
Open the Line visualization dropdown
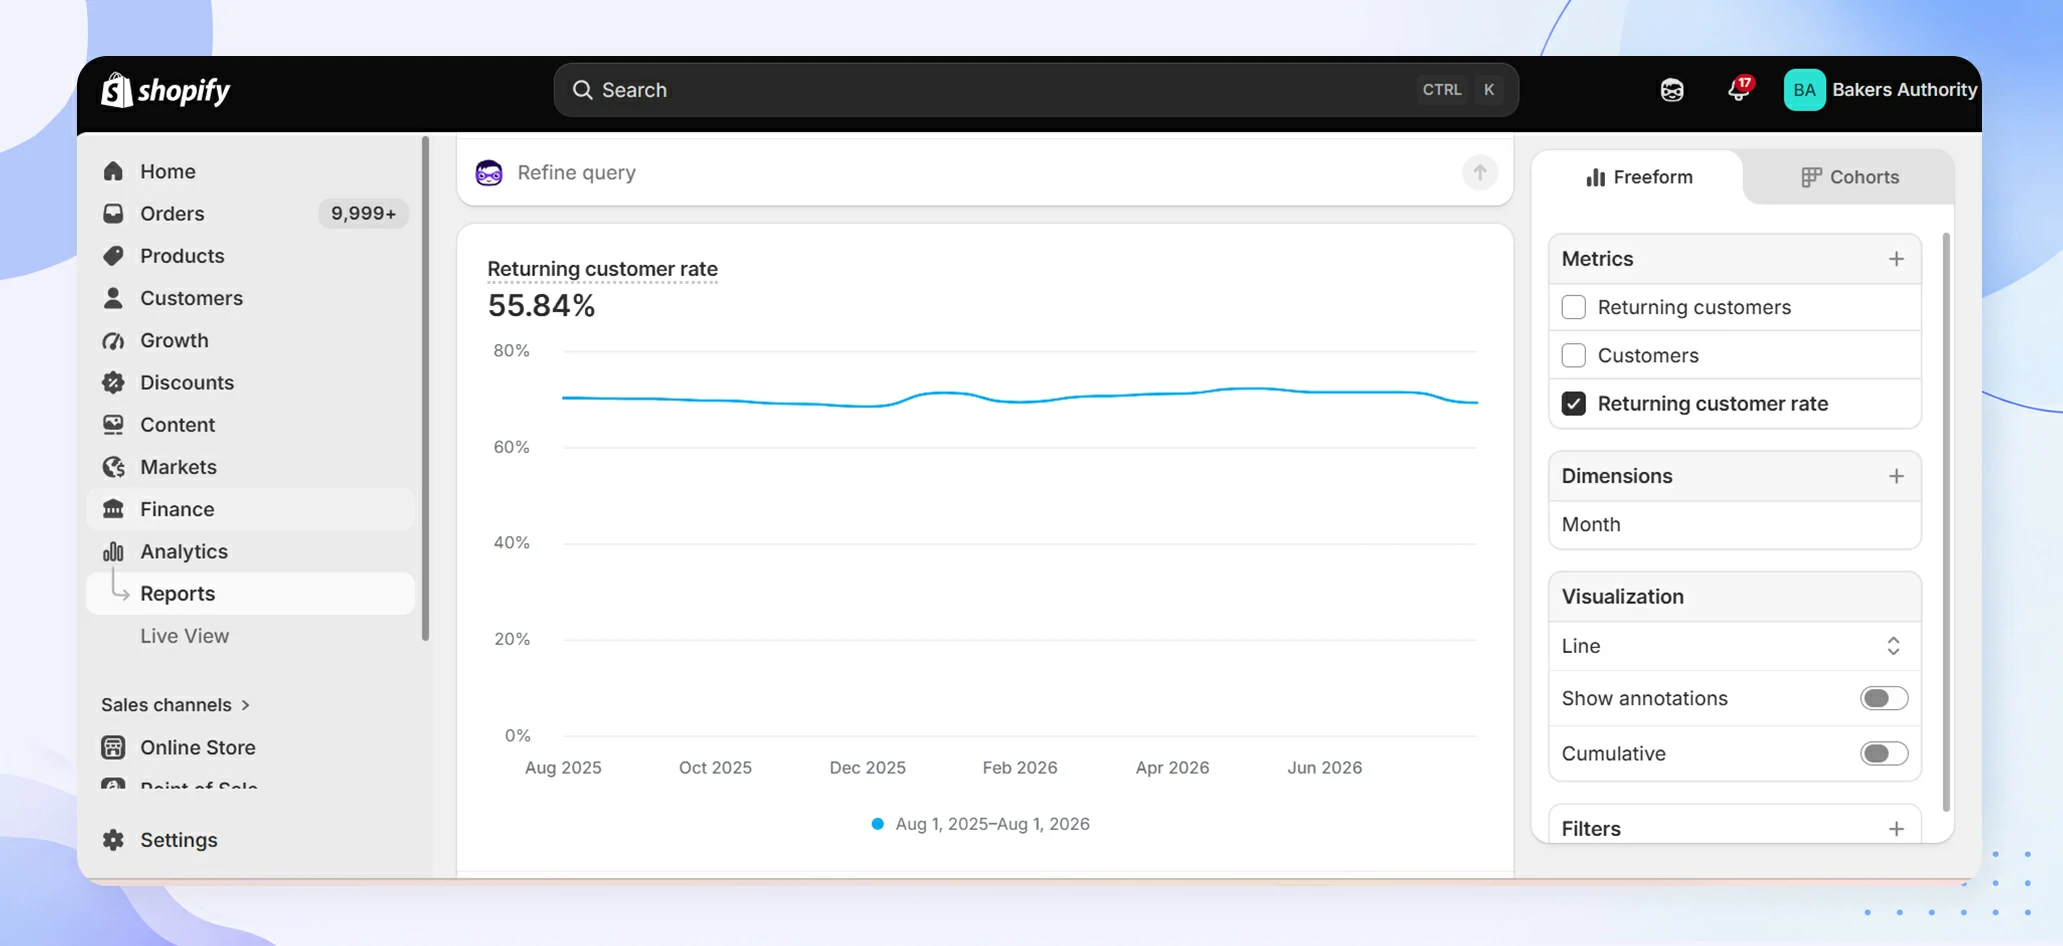coord(1734,646)
